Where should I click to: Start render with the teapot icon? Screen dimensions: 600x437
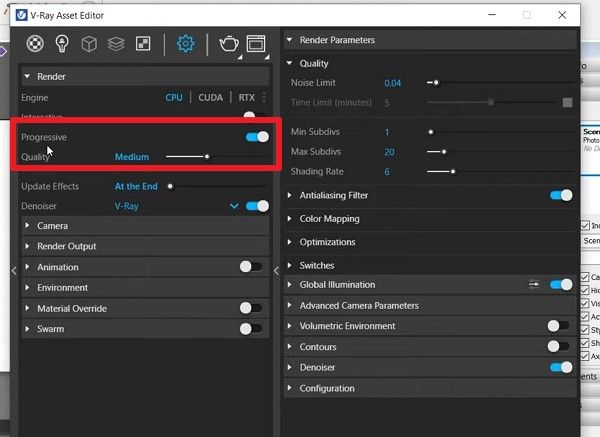(229, 44)
